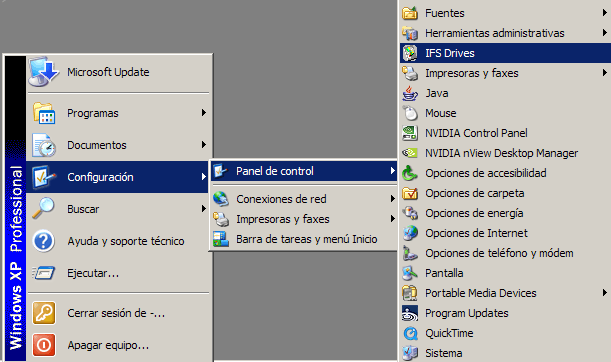Screen dimensions: 611x362
Task: Click the Panel de control icon
Action: point(221,171)
